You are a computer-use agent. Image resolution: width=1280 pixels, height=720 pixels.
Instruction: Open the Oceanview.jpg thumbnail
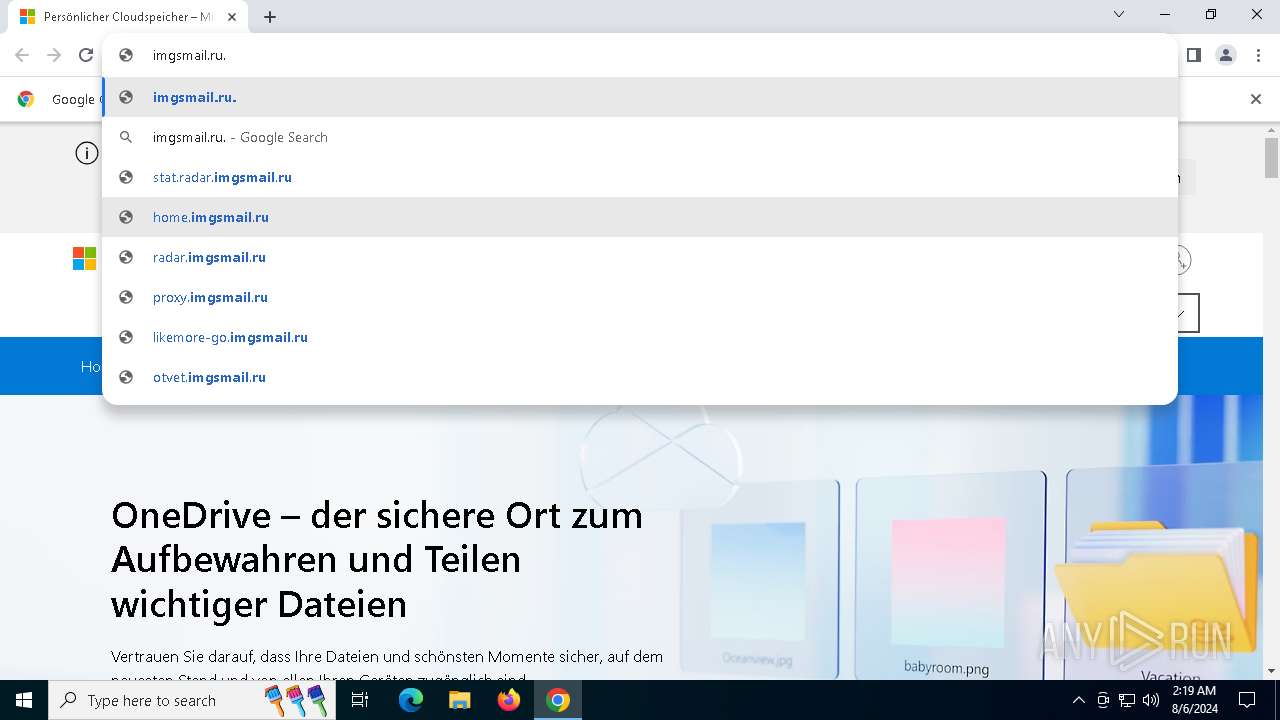pyautogui.click(x=758, y=580)
